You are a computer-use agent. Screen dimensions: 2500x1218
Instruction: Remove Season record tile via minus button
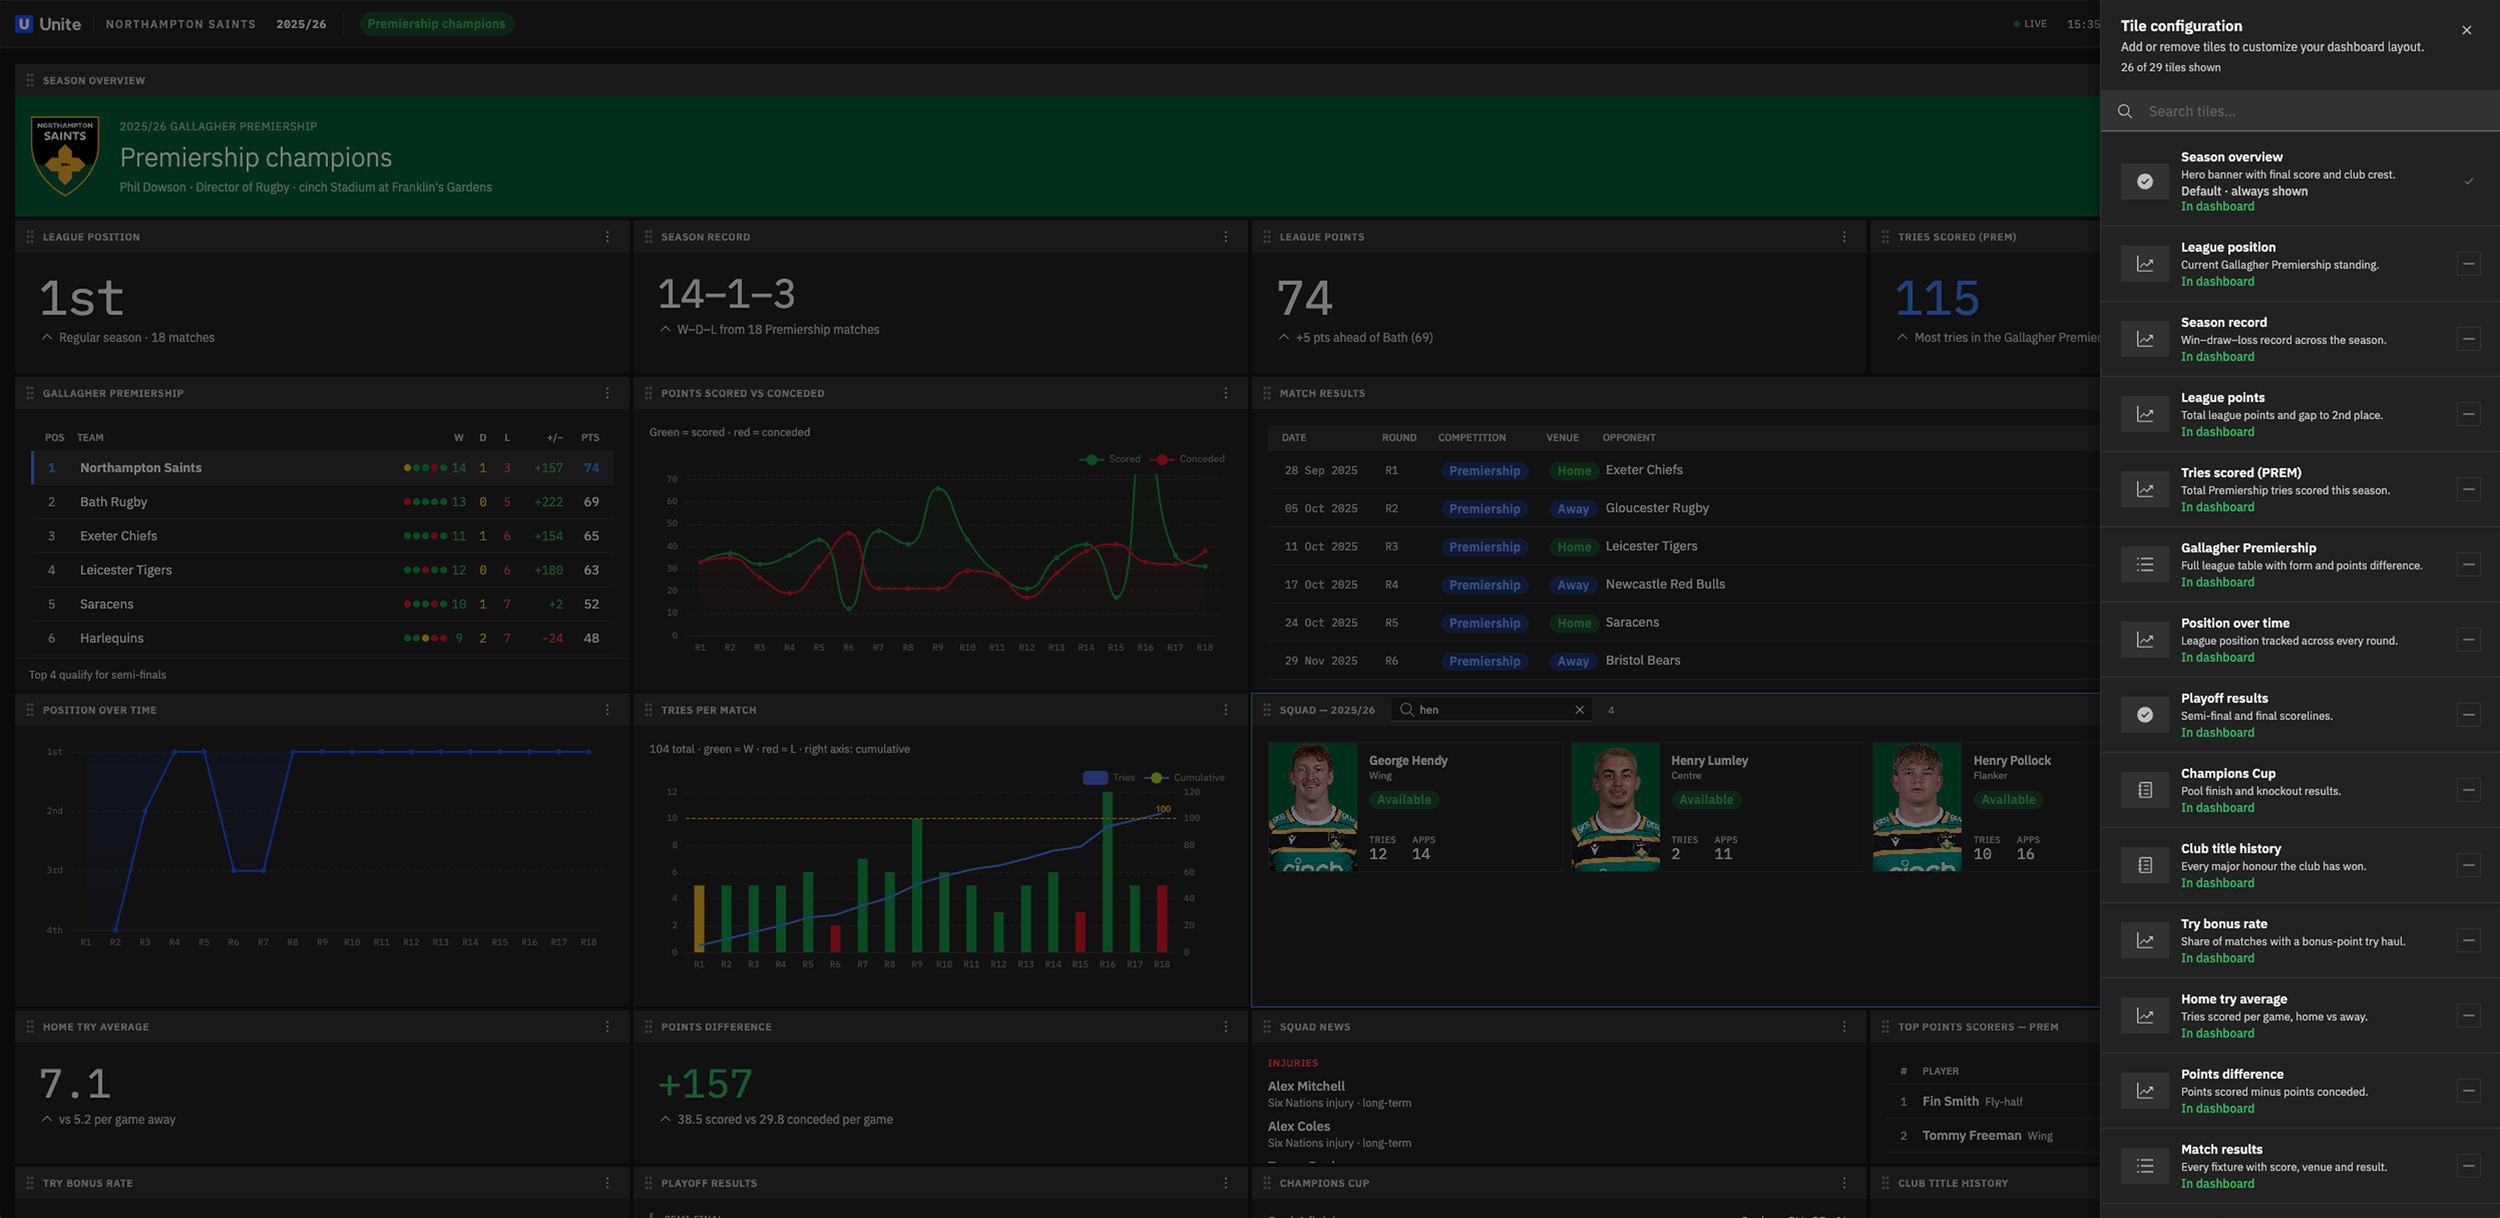tap(2468, 339)
